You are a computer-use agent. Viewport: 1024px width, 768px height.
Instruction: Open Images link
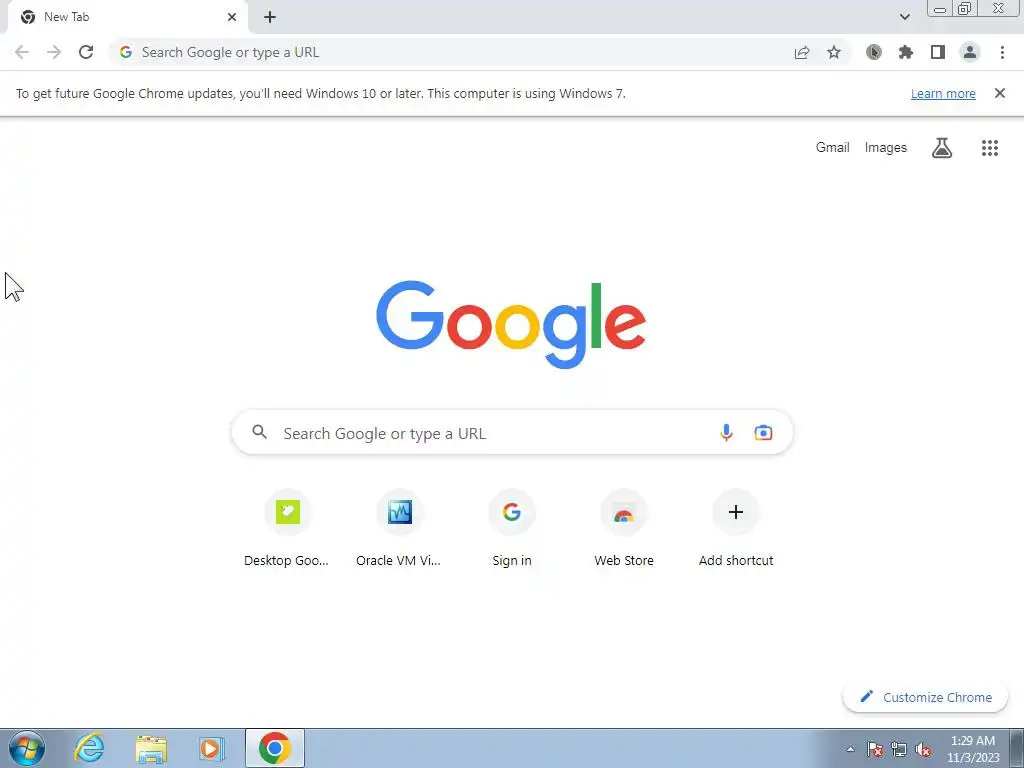pyautogui.click(x=886, y=148)
